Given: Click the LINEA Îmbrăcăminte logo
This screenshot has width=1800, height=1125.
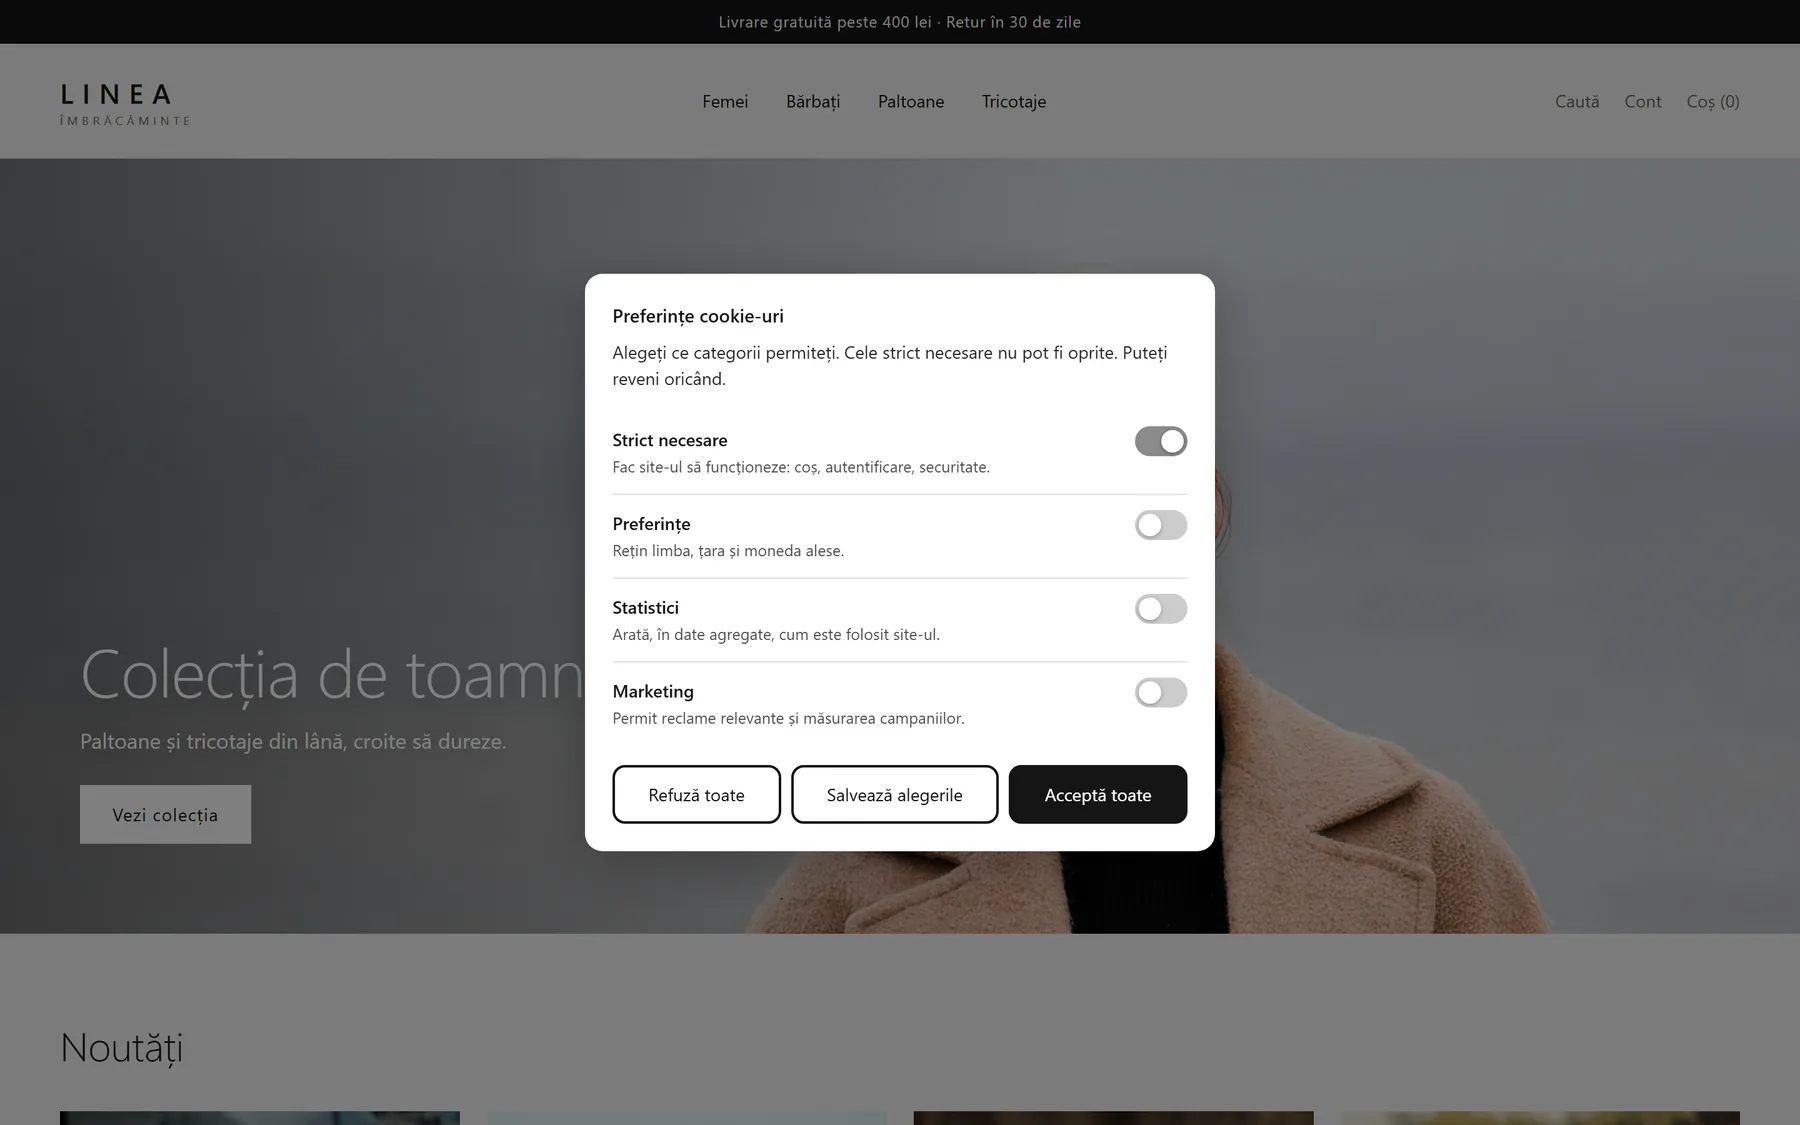Looking at the screenshot, I should coord(125,104).
